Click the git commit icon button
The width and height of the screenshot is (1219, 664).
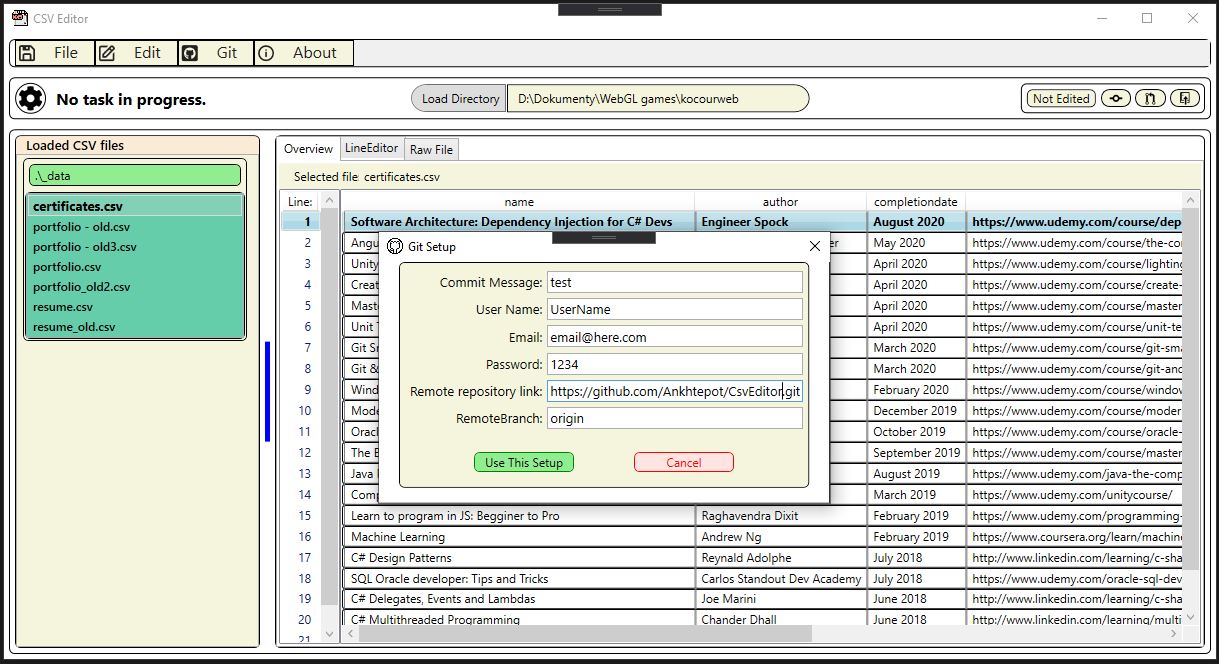coord(1115,98)
